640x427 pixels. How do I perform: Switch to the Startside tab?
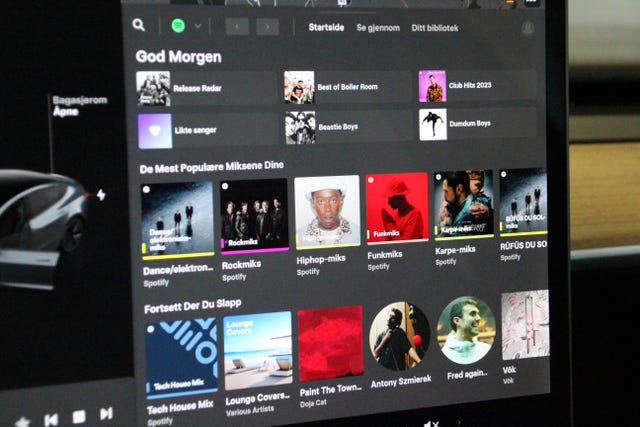[326, 27]
